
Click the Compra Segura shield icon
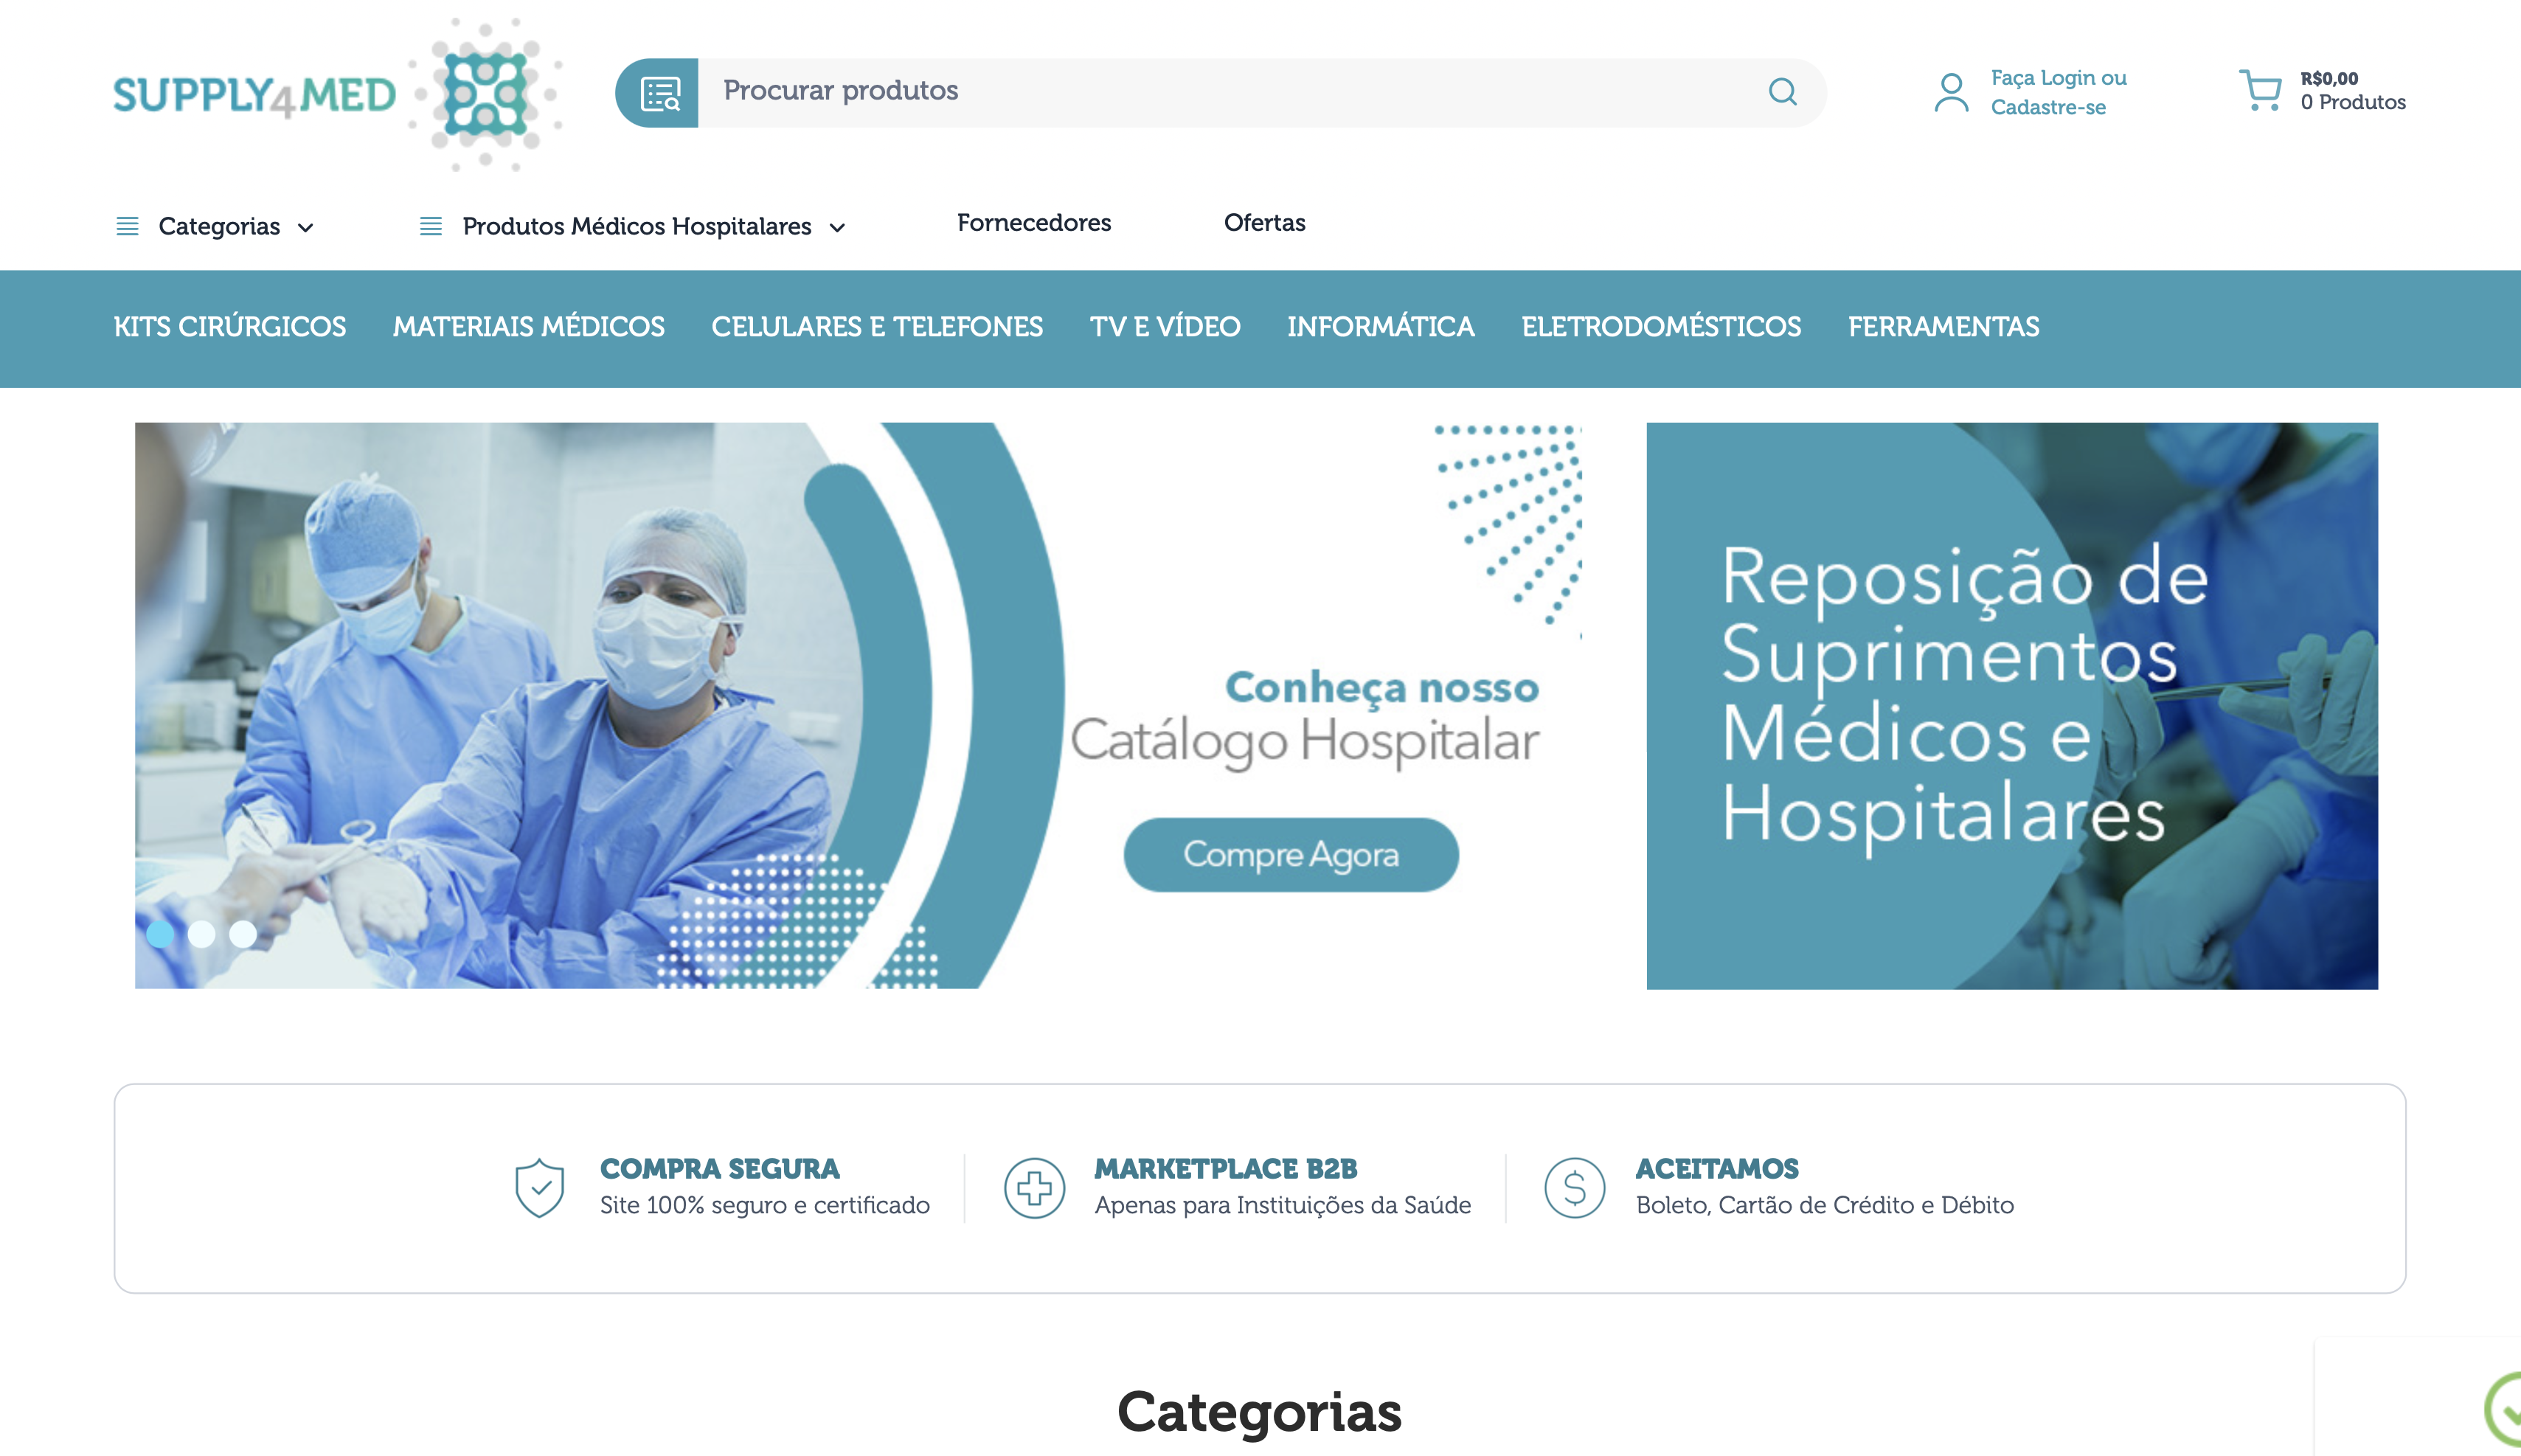pyautogui.click(x=539, y=1188)
